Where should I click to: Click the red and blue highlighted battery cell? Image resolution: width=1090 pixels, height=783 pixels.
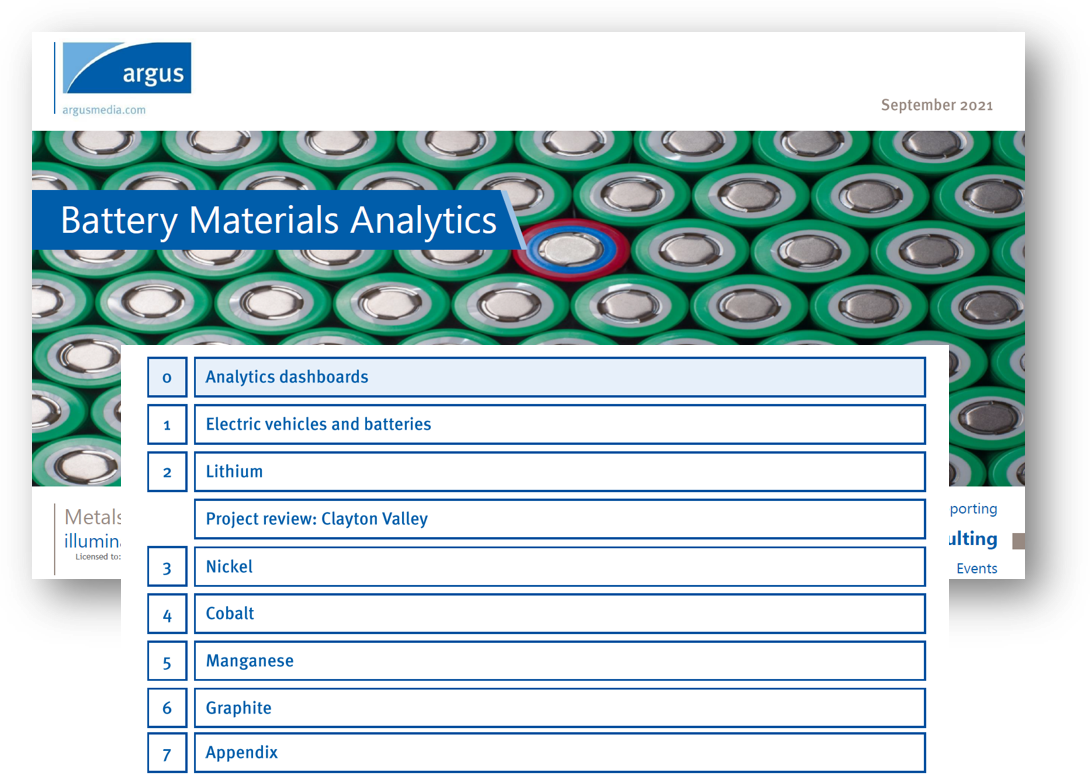pos(571,247)
